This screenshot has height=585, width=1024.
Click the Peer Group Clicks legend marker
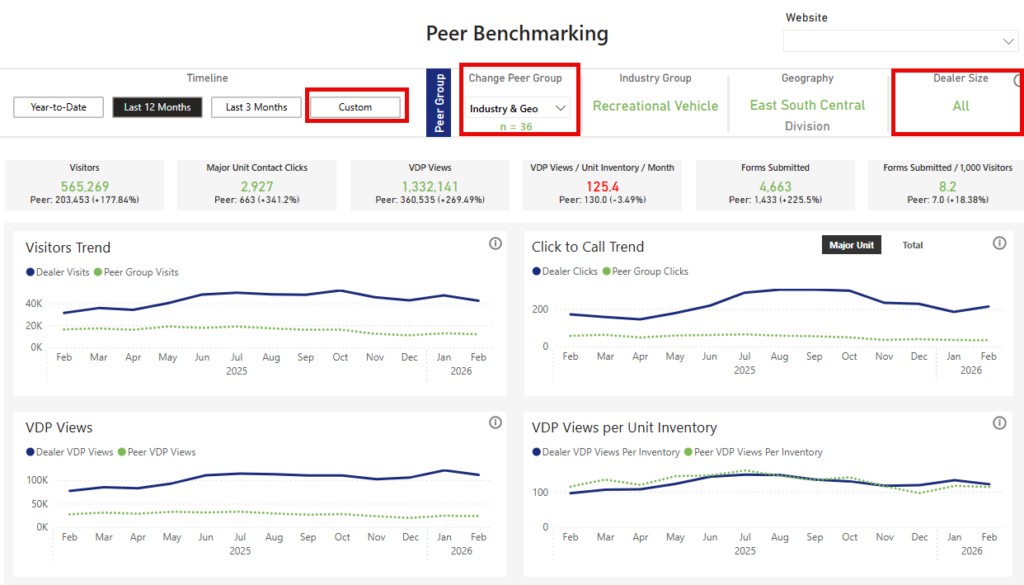[606, 272]
